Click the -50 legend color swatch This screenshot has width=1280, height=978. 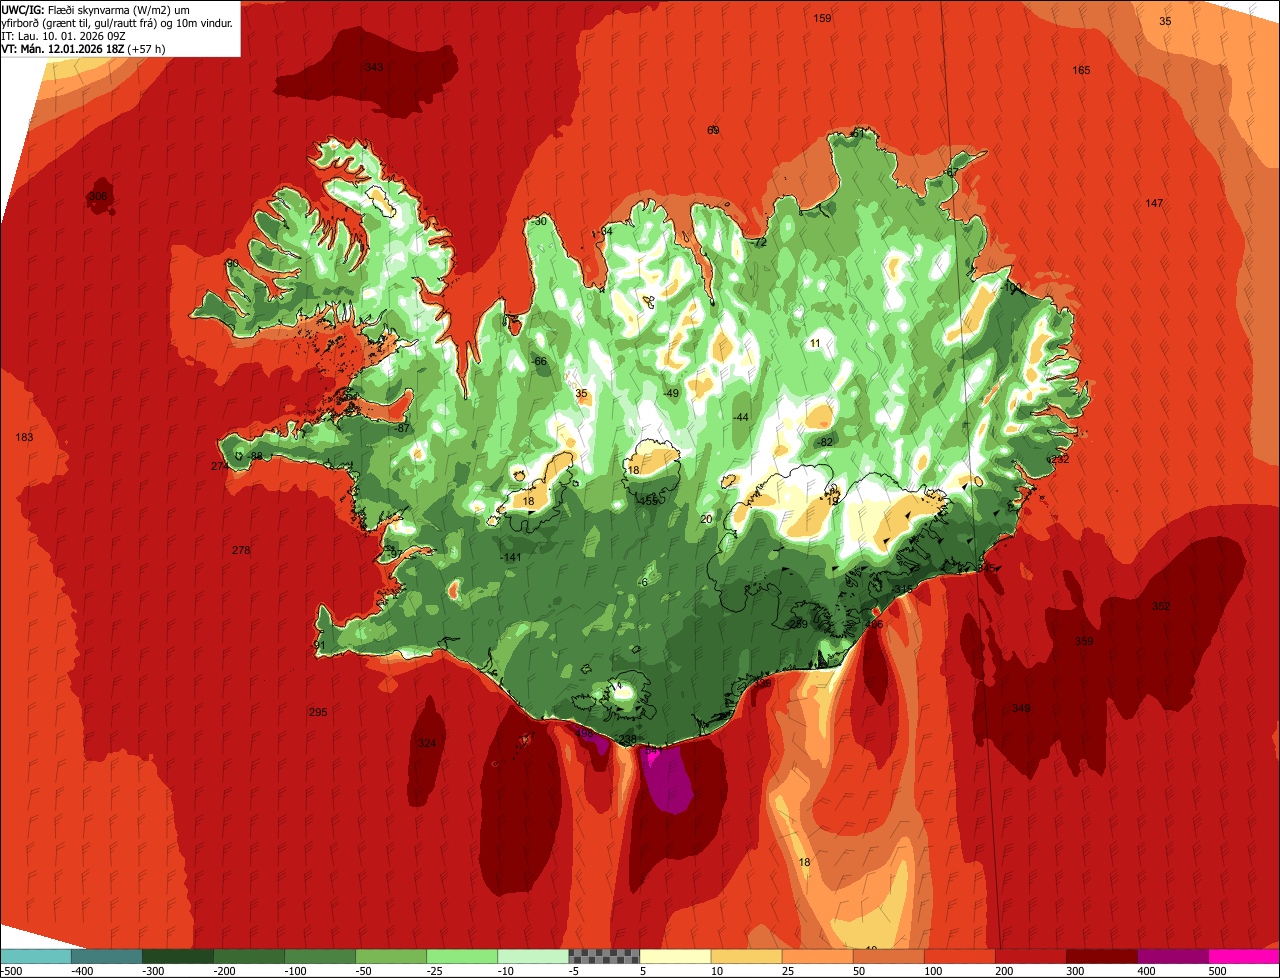coord(390,956)
